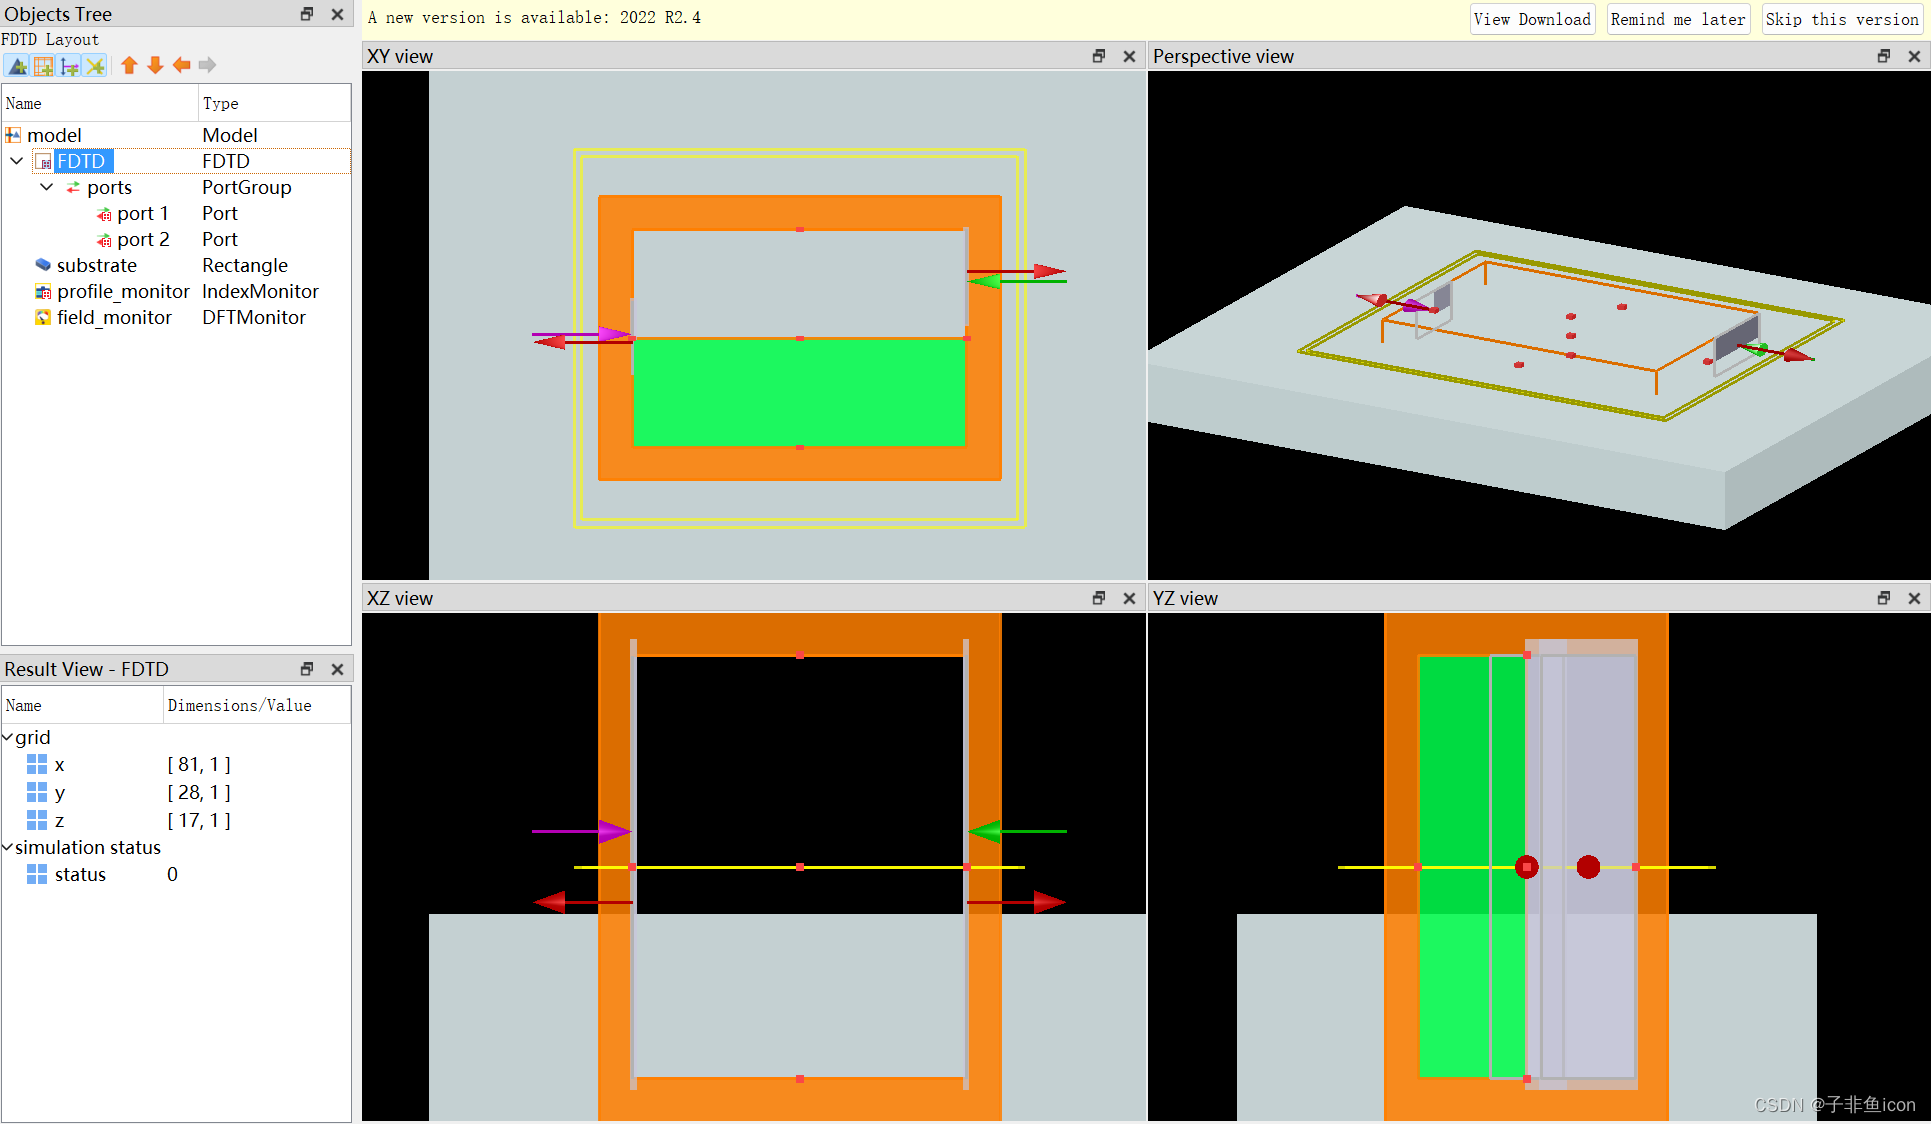
Task: Click the gray right arrow icon
Action: 207,66
